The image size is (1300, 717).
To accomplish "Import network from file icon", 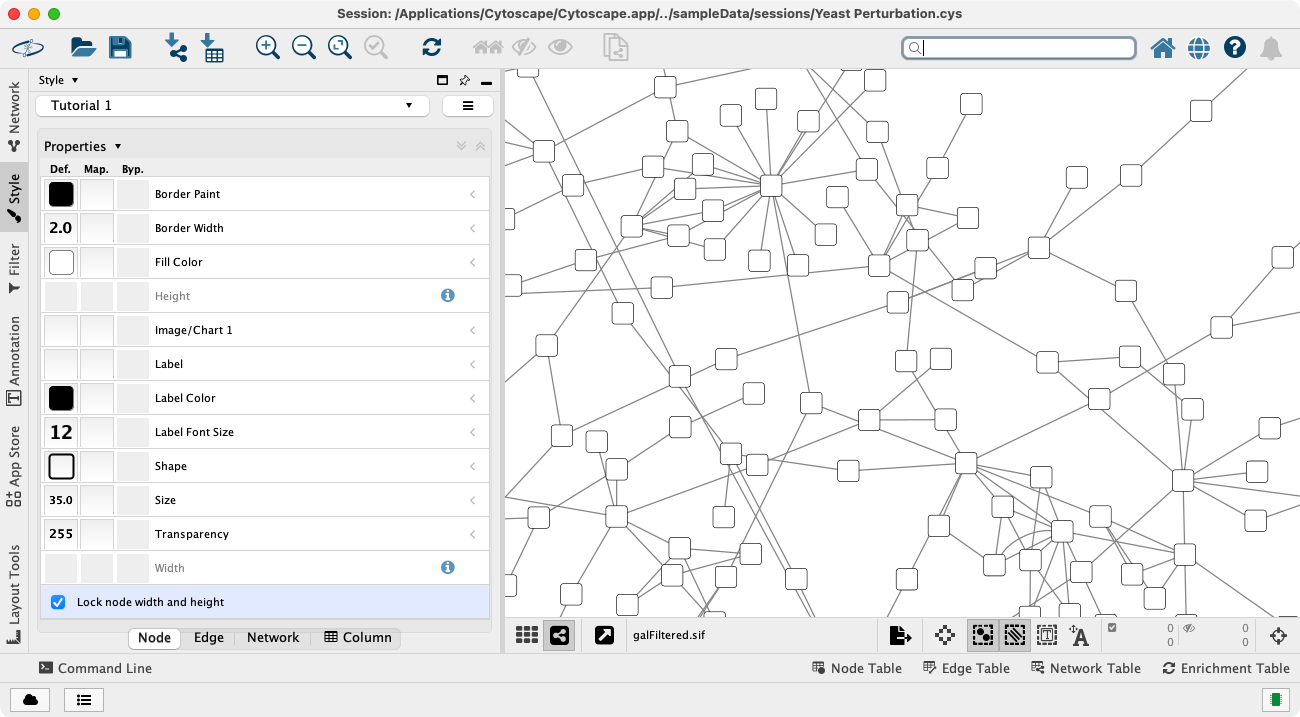I will pos(176,47).
